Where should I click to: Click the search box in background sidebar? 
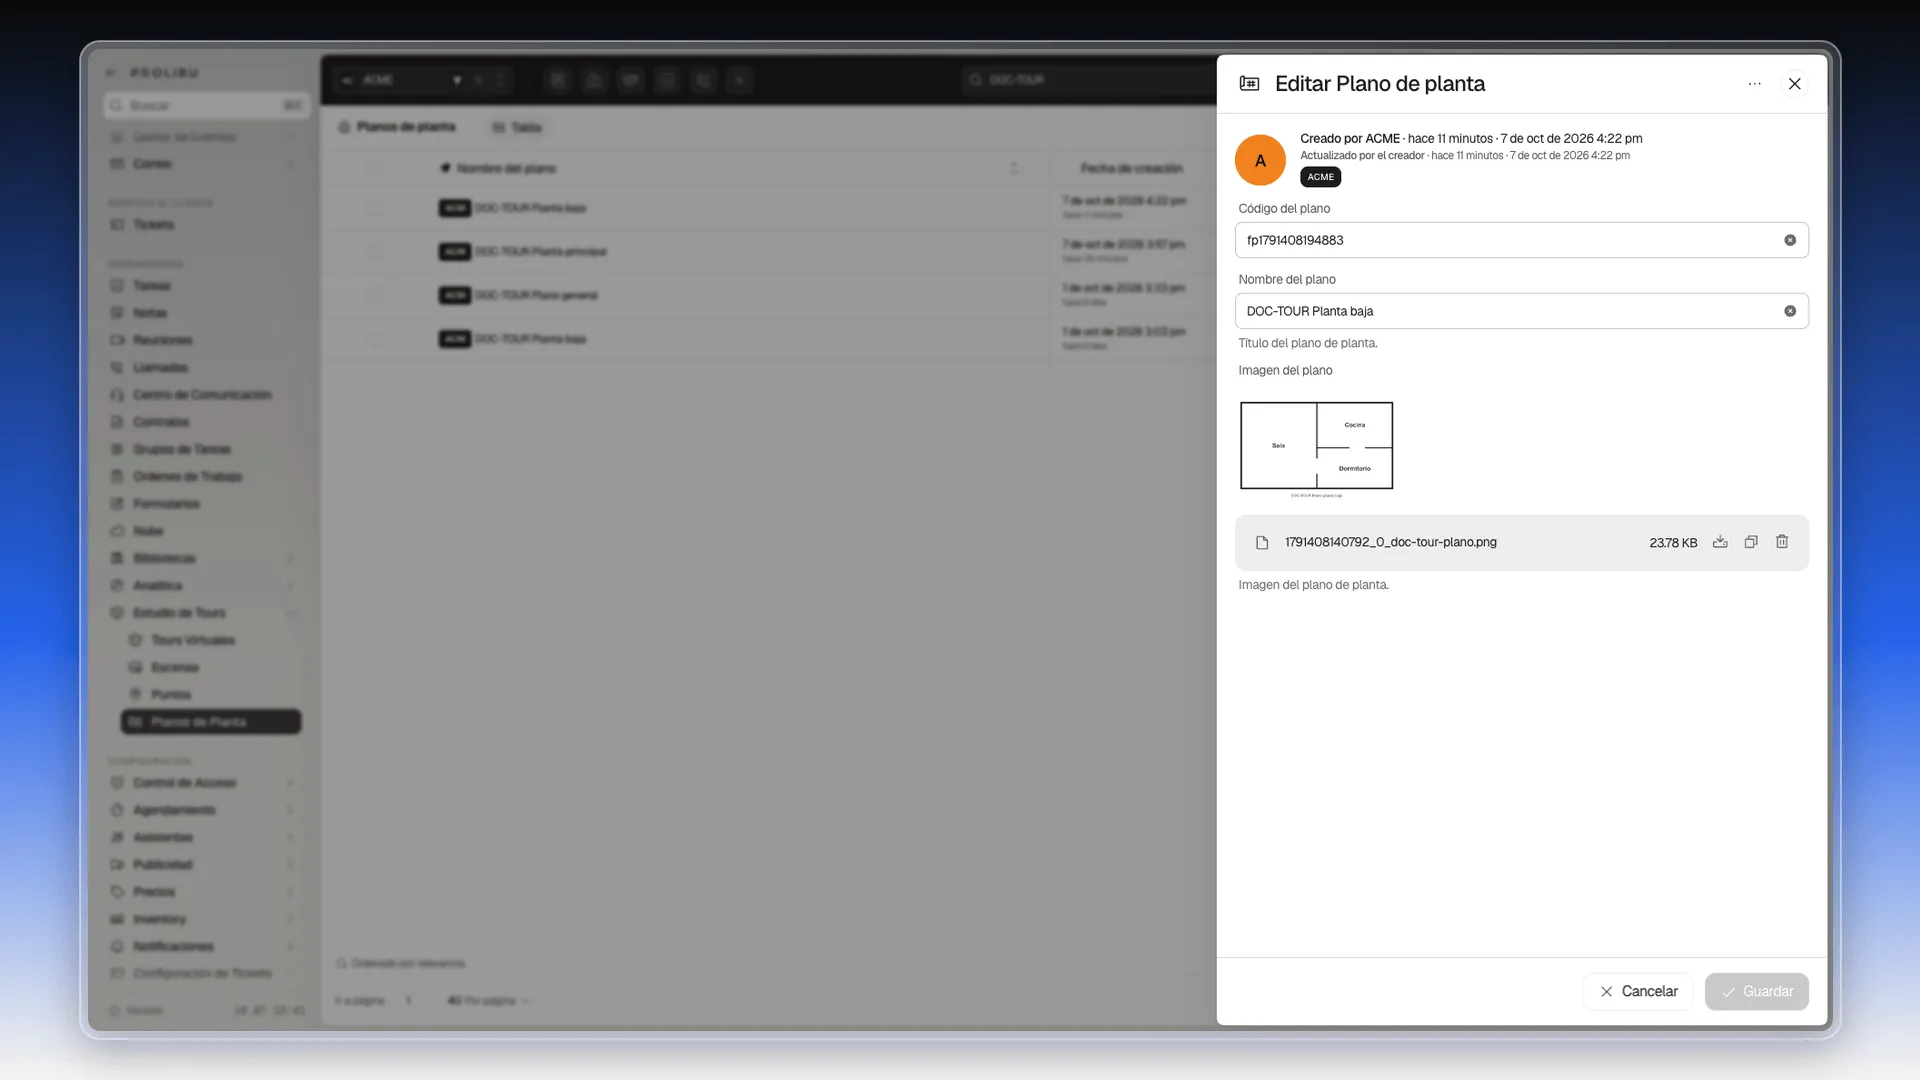click(x=207, y=105)
